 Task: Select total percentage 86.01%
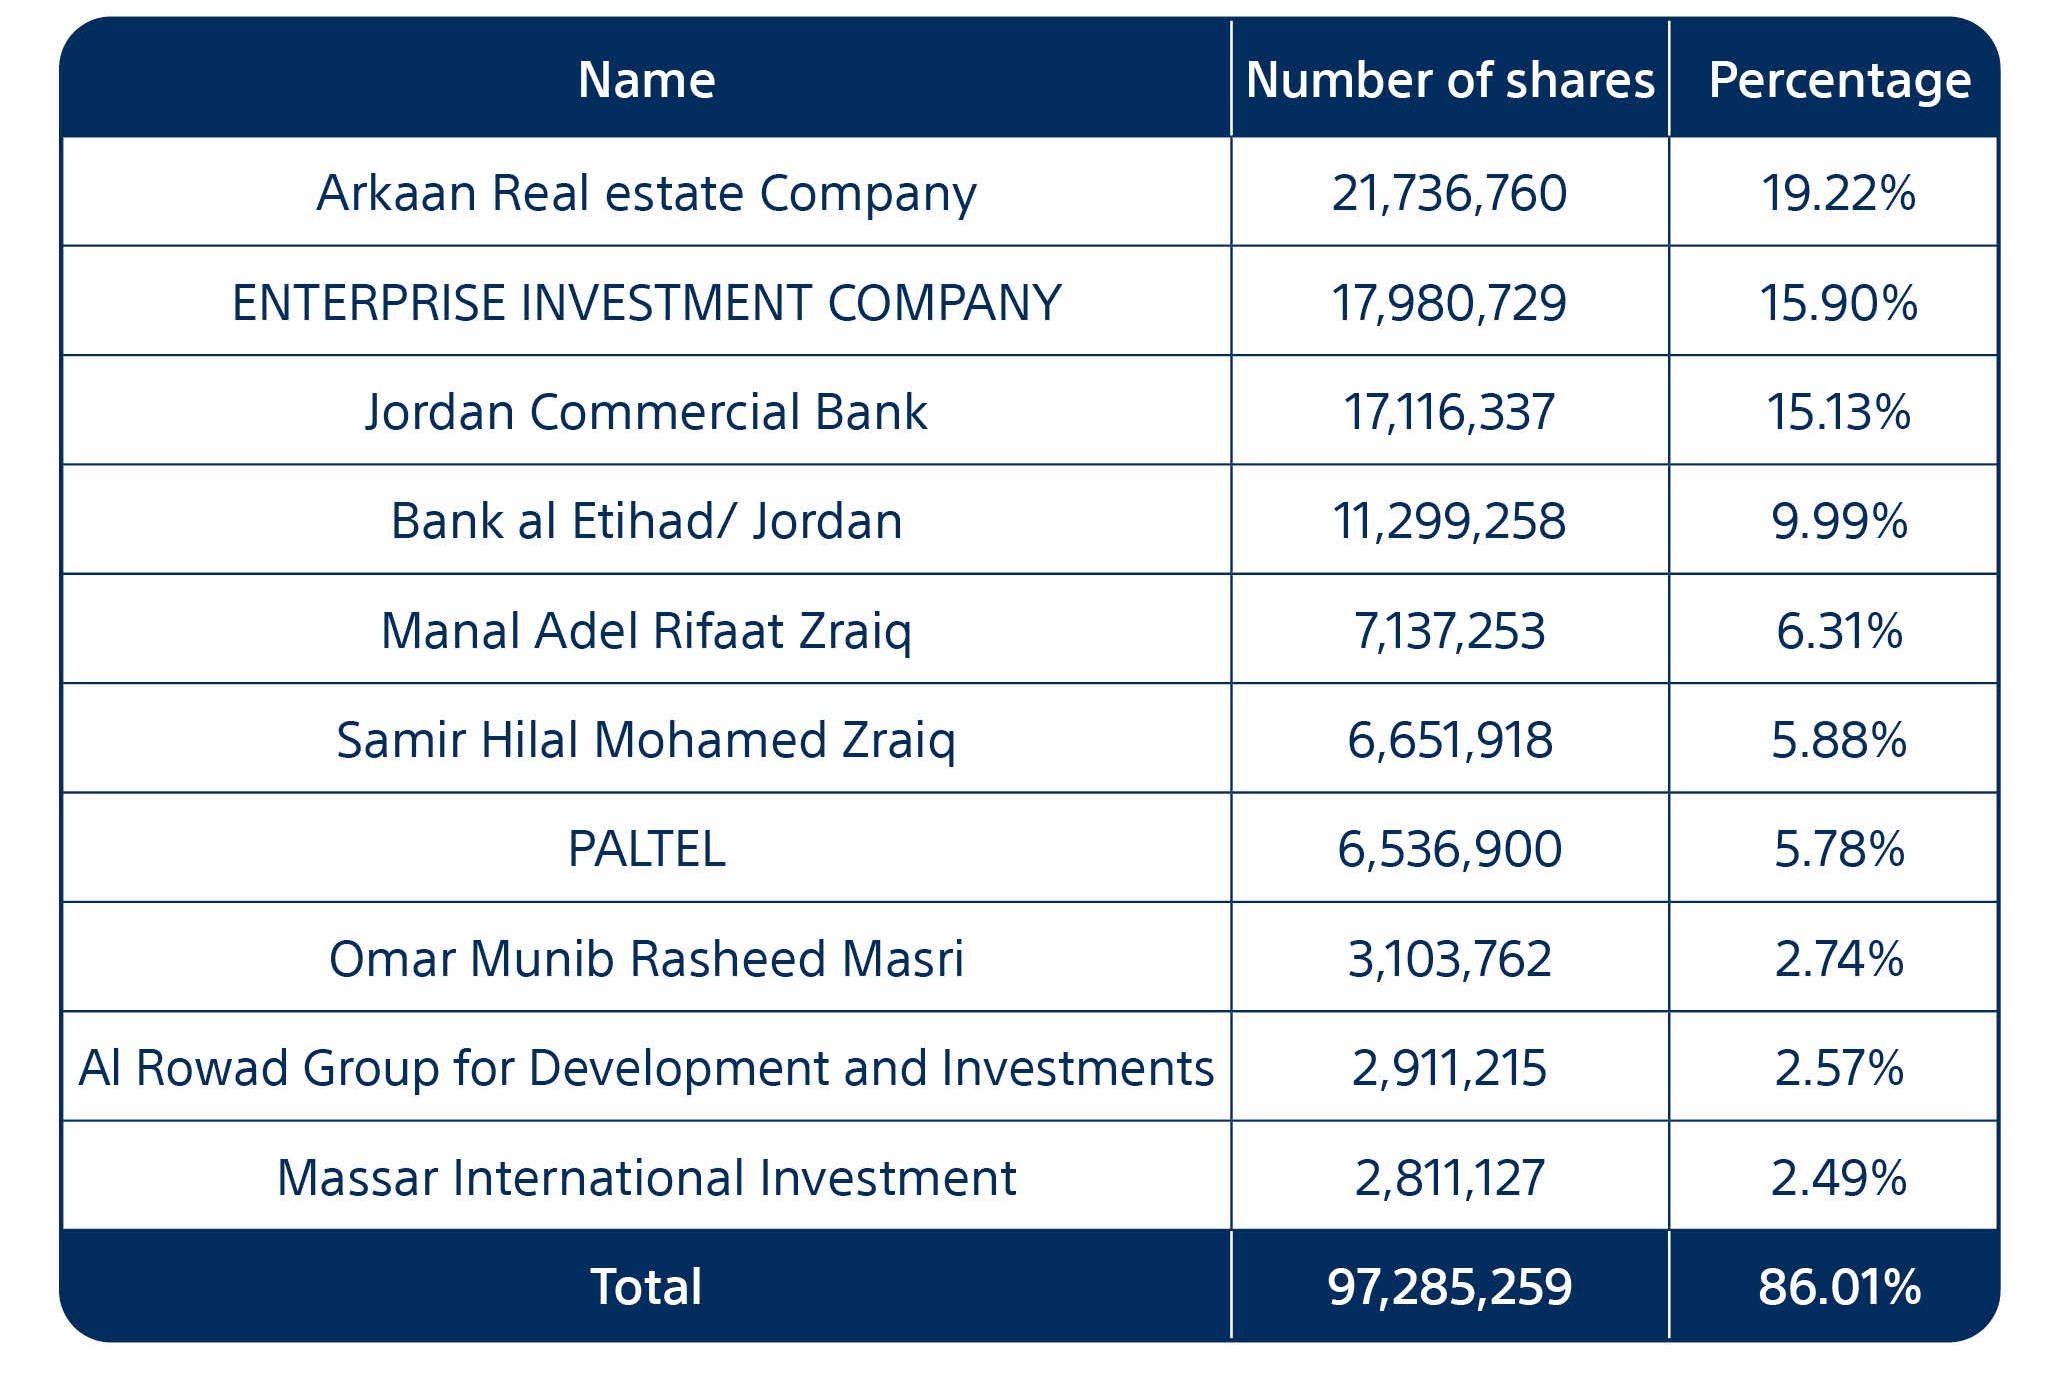[1839, 1286]
